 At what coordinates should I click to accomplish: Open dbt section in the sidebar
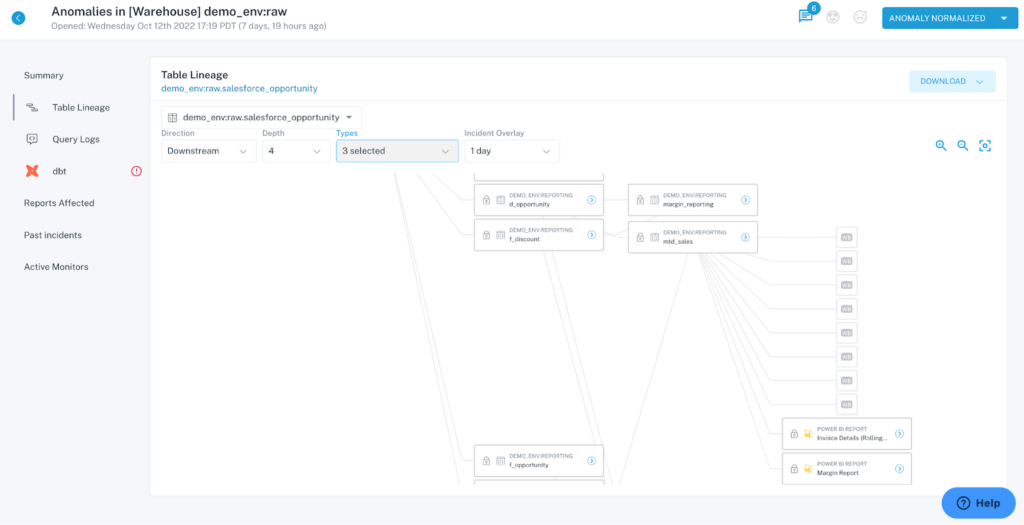coord(59,171)
